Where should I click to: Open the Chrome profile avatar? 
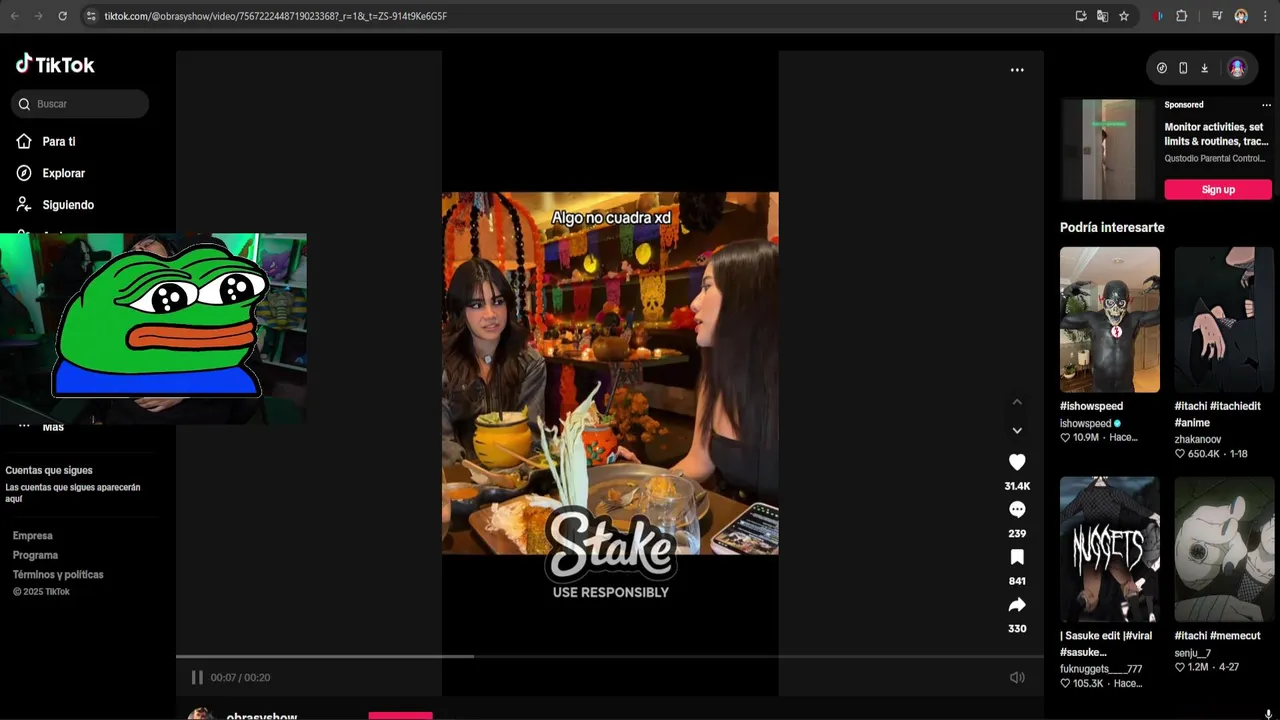(x=1241, y=16)
